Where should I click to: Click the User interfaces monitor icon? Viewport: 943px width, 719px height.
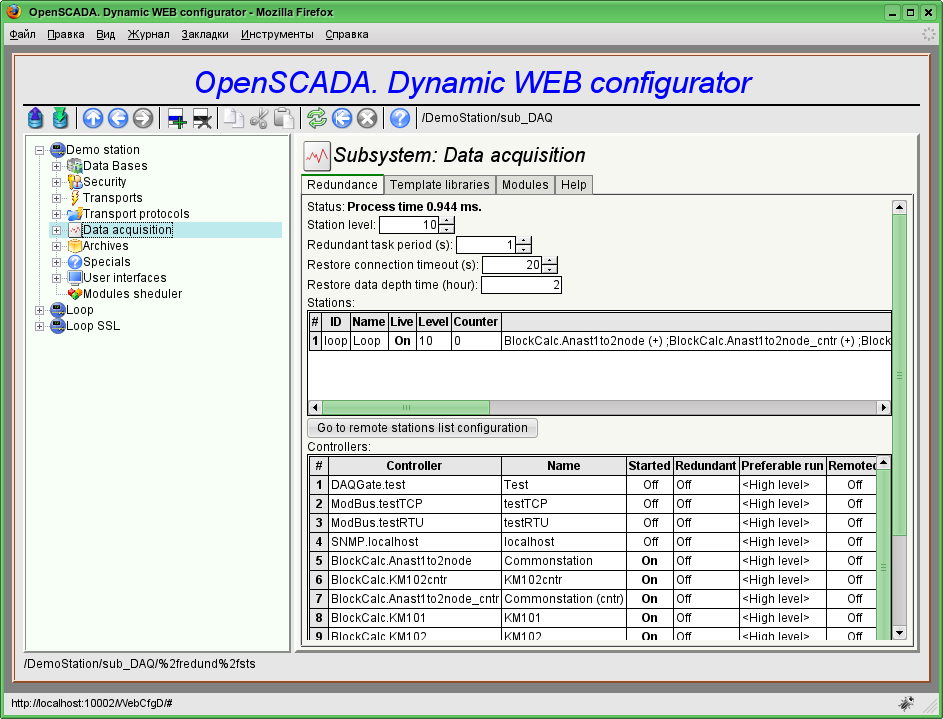click(x=75, y=278)
